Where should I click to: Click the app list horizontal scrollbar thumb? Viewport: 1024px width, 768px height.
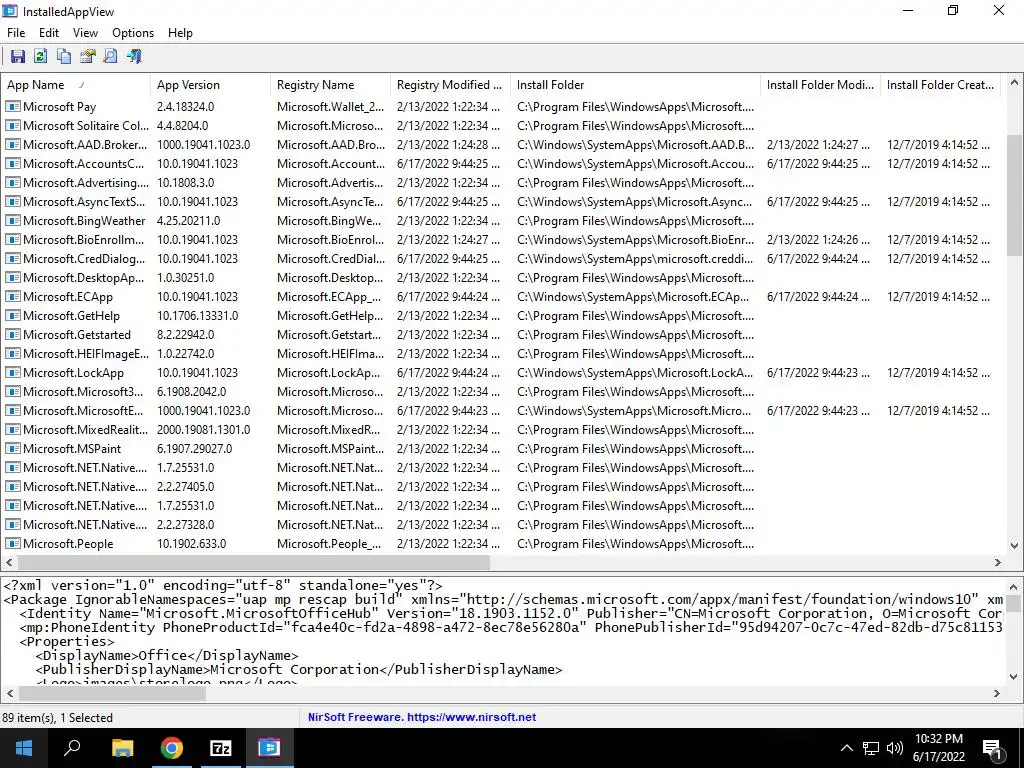pos(253,562)
